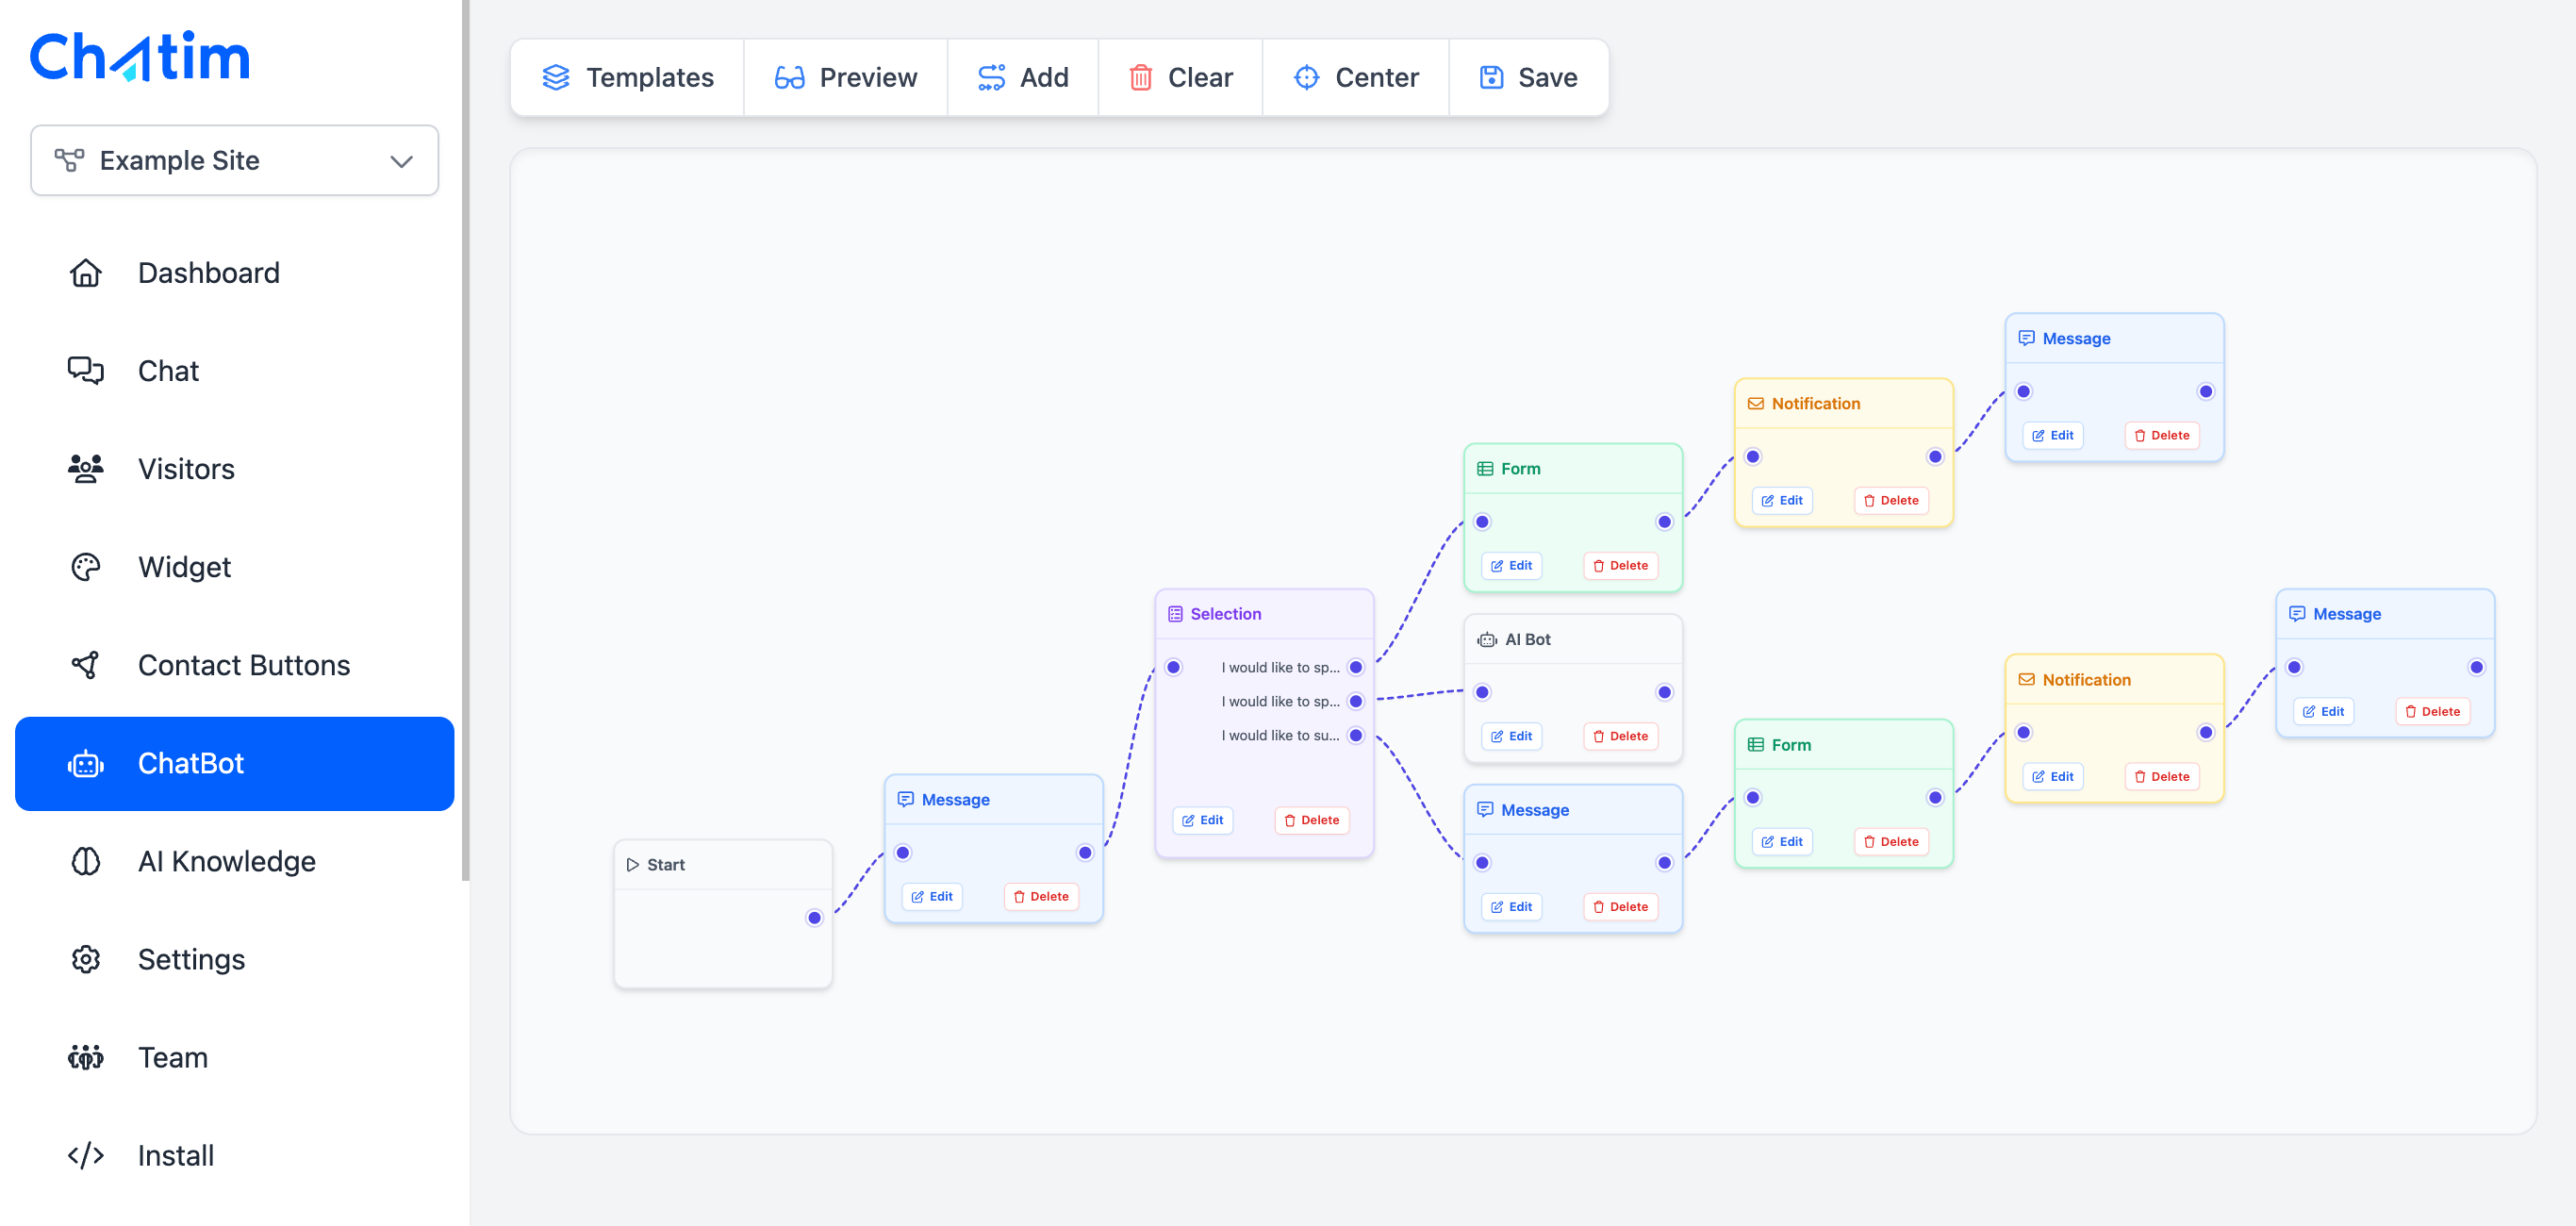Viewport: 2576px width, 1226px height.
Task: Select first Selection option output dot
Action: [1356, 667]
